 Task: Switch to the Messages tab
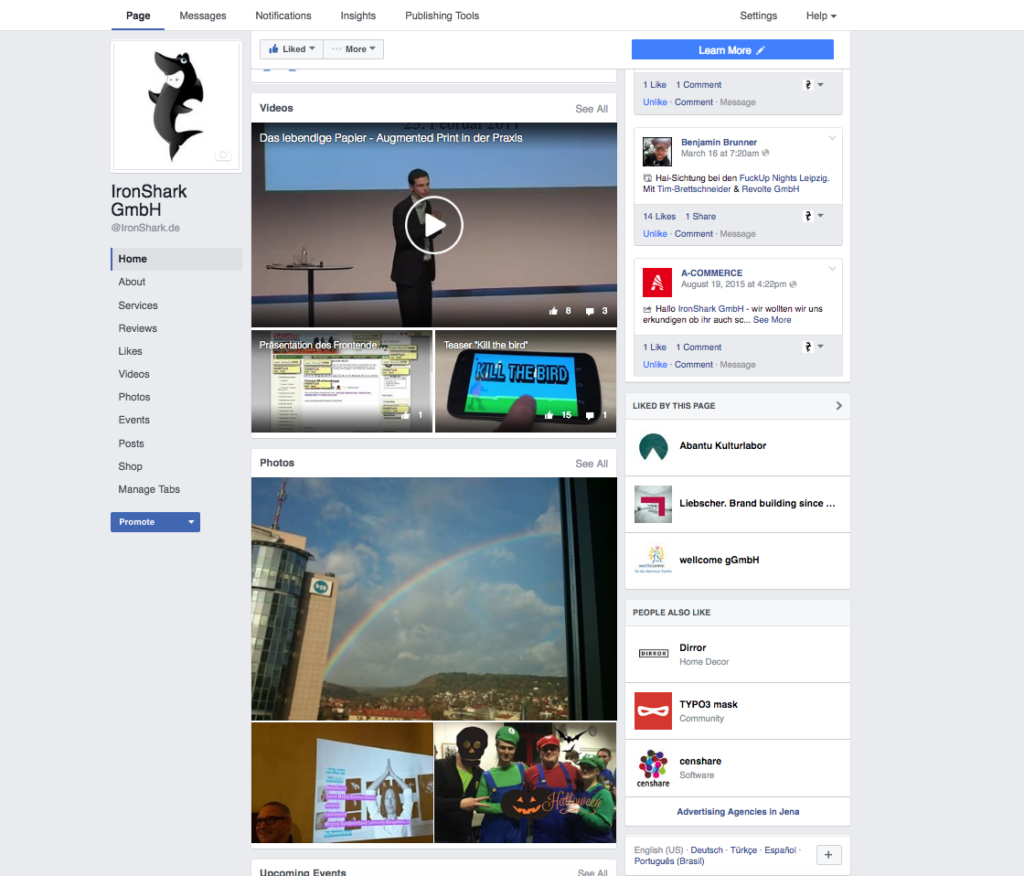(x=202, y=16)
